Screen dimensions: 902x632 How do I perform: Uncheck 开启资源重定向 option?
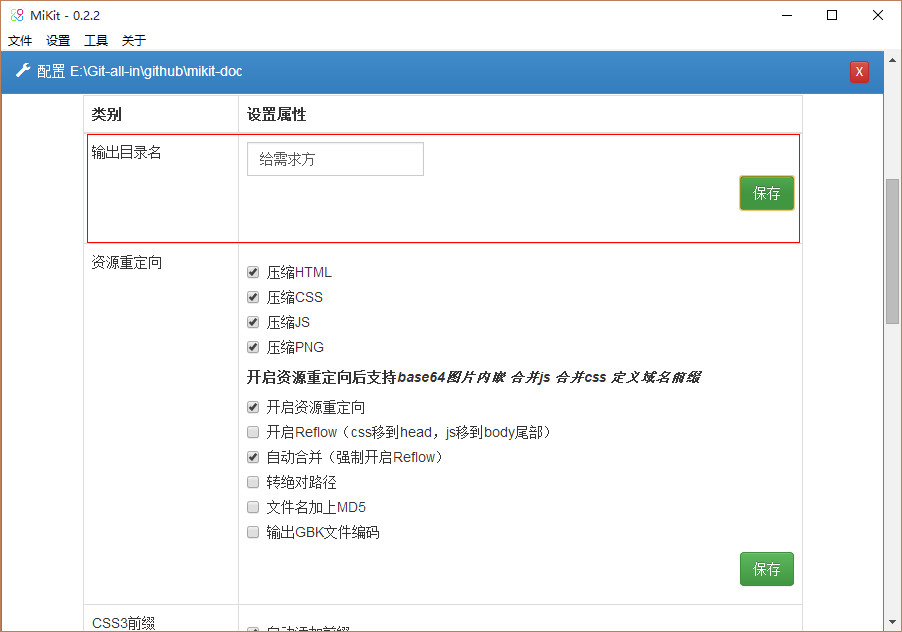tap(253, 407)
